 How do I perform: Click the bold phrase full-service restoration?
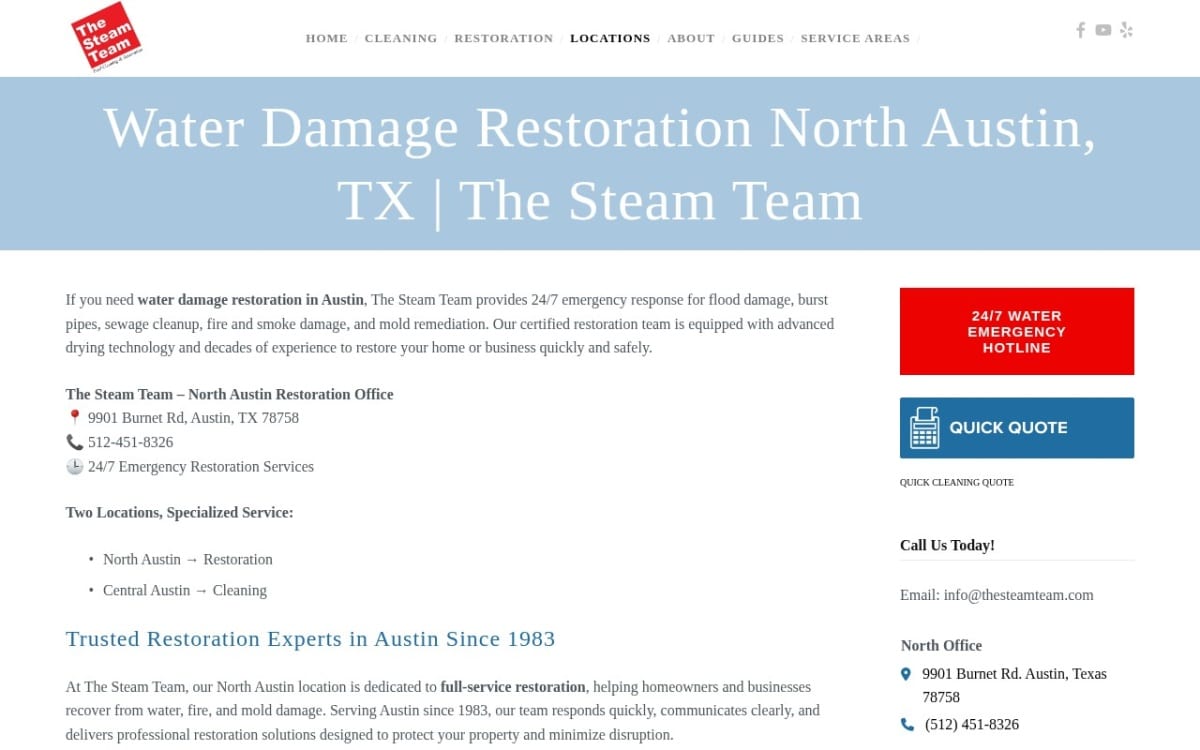point(513,687)
